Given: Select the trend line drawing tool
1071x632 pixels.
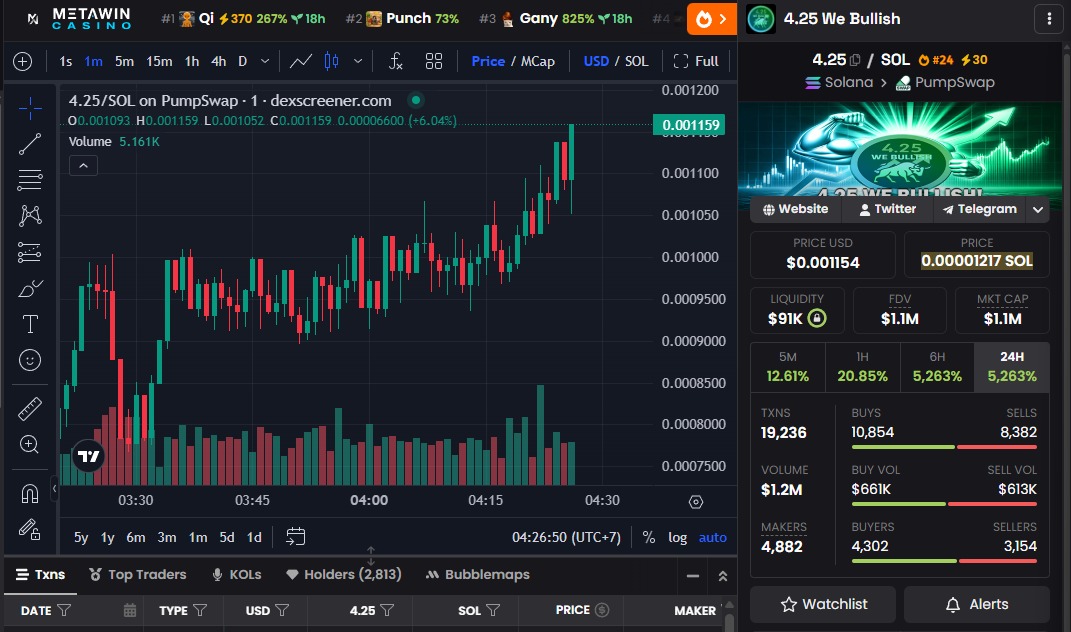Looking at the screenshot, I should [x=29, y=144].
